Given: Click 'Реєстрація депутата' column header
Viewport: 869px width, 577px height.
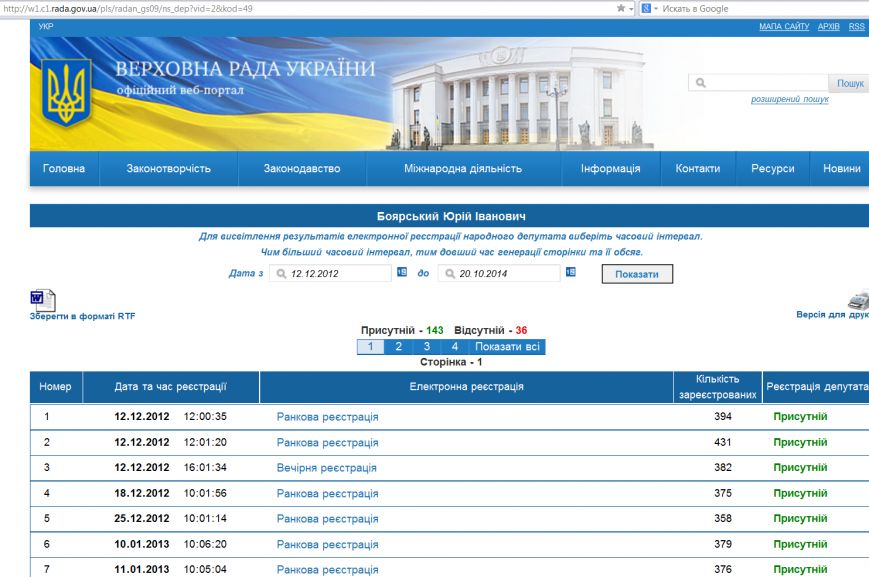Looking at the screenshot, I should click(x=816, y=387).
